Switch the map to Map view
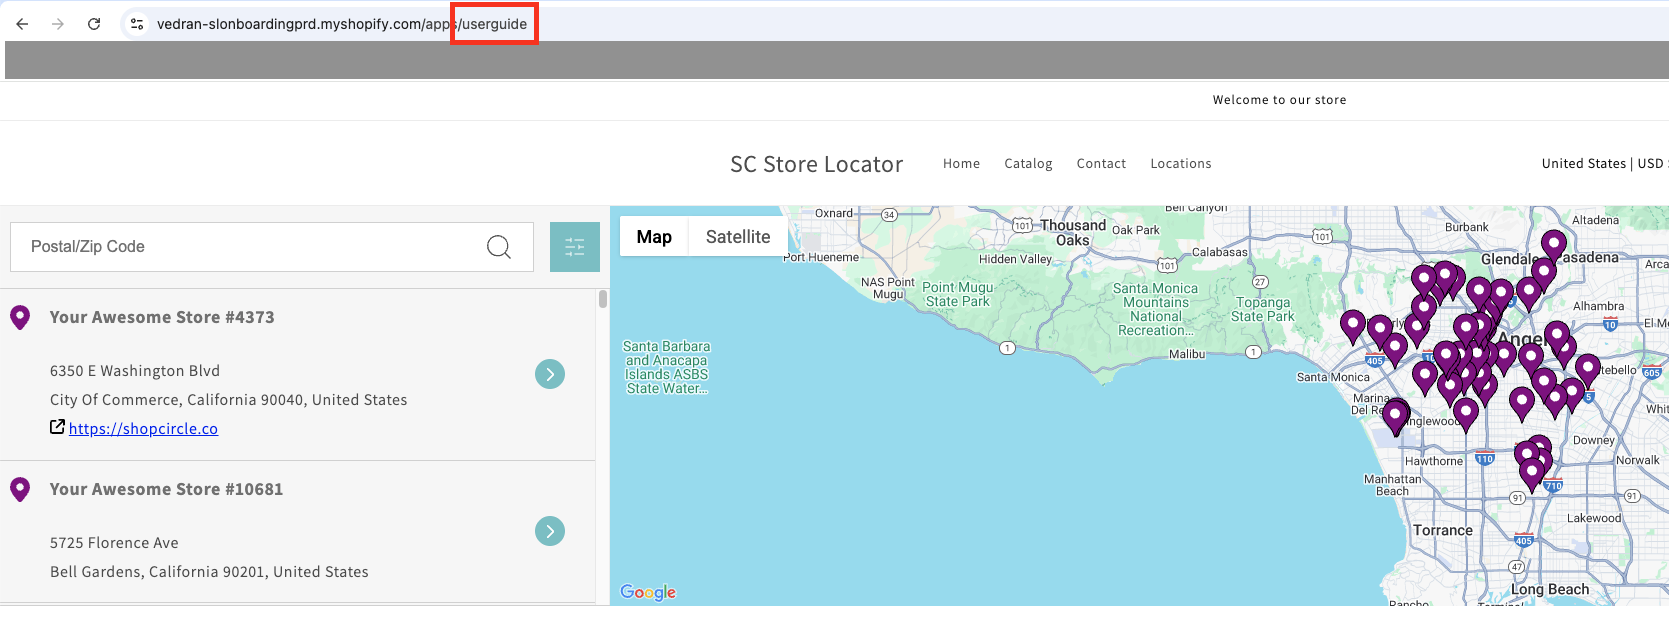 pyautogui.click(x=654, y=237)
